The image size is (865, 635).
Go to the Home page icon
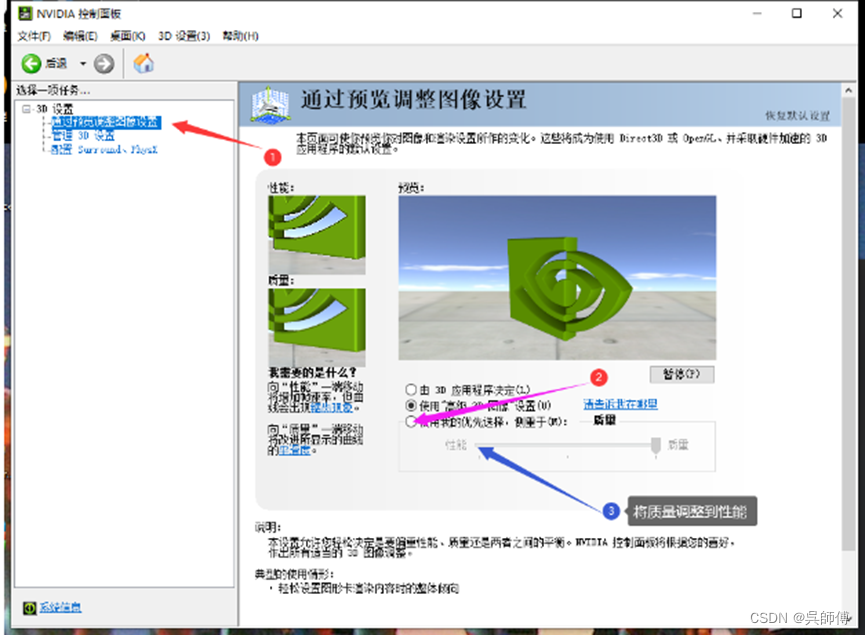(143, 63)
